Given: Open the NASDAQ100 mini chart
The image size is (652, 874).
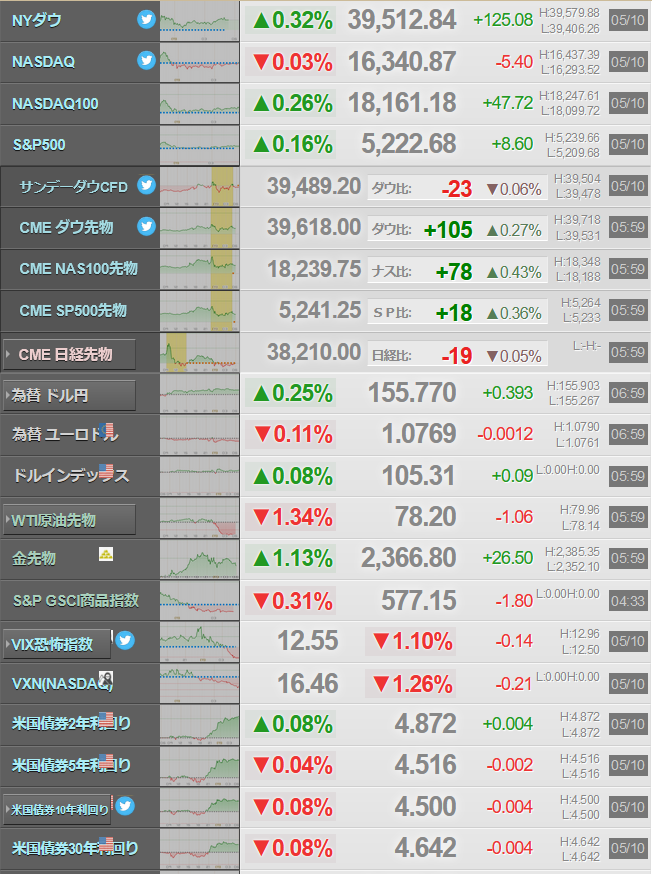Looking at the screenshot, I should click(x=200, y=104).
